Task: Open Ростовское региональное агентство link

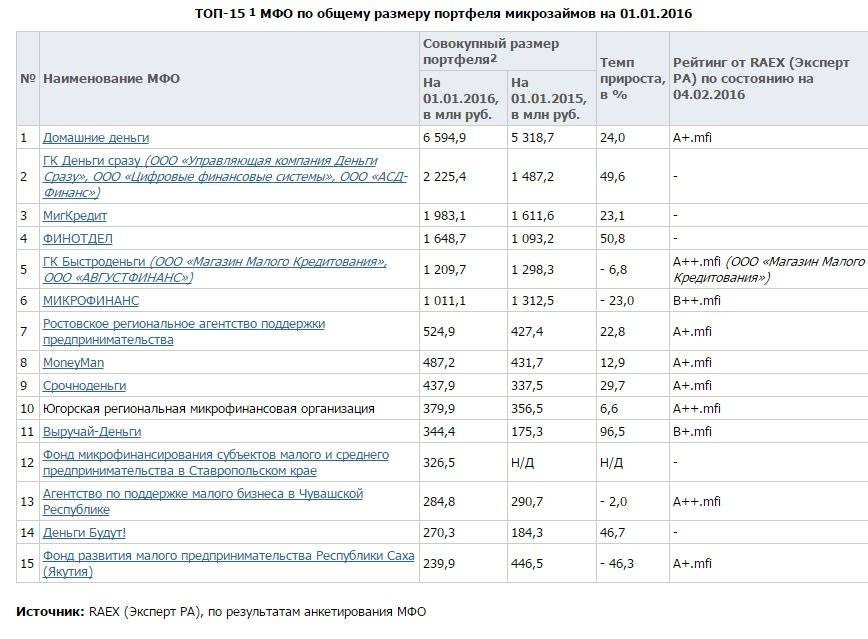Action: 183,324
